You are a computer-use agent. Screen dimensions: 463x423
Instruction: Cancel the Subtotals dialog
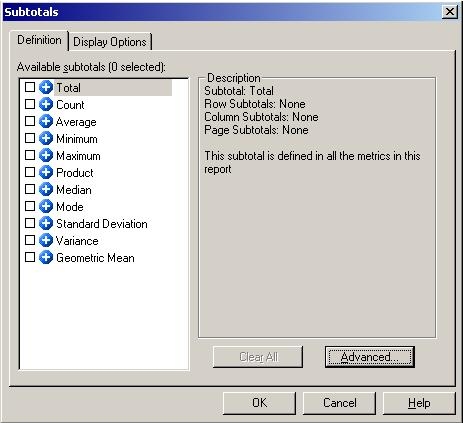[339, 403]
